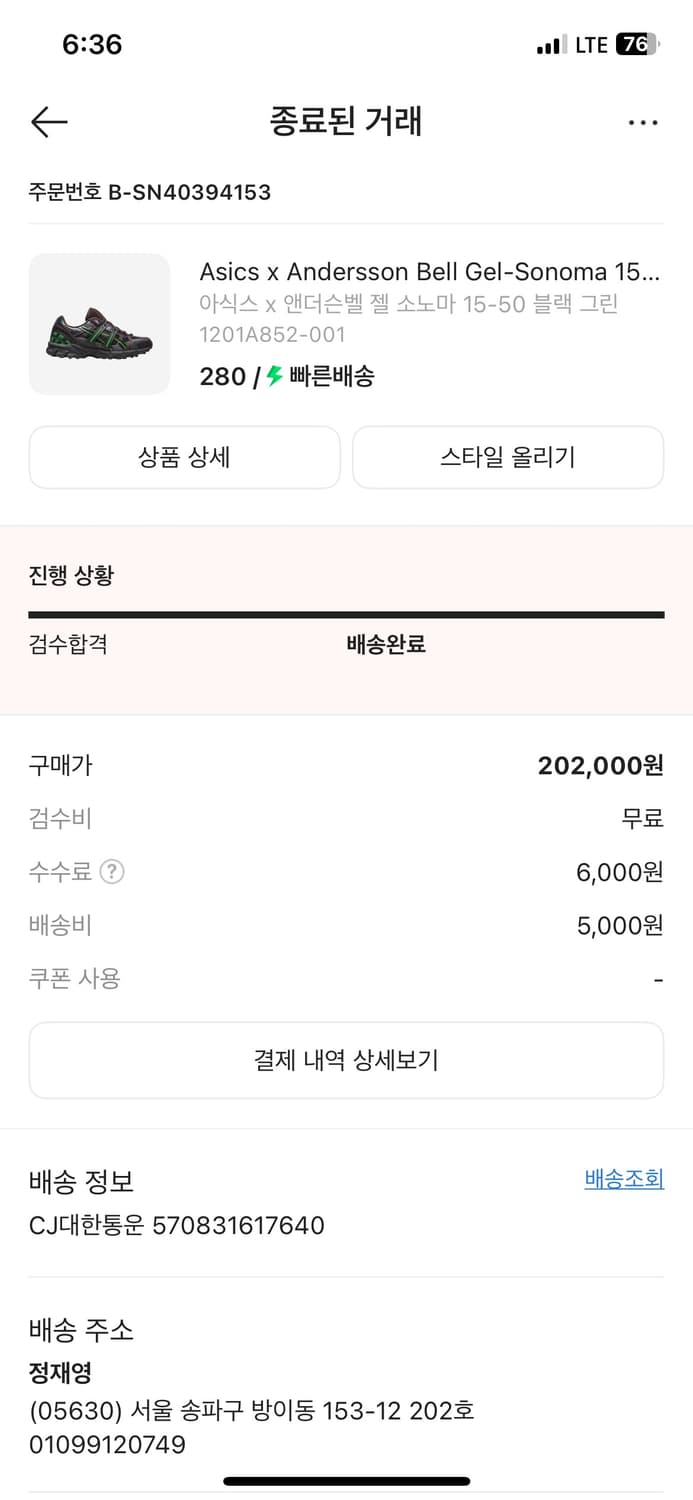
Task: Tap the 배송완료 progress status label
Action: pyautogui.click(x=386, y=644)
